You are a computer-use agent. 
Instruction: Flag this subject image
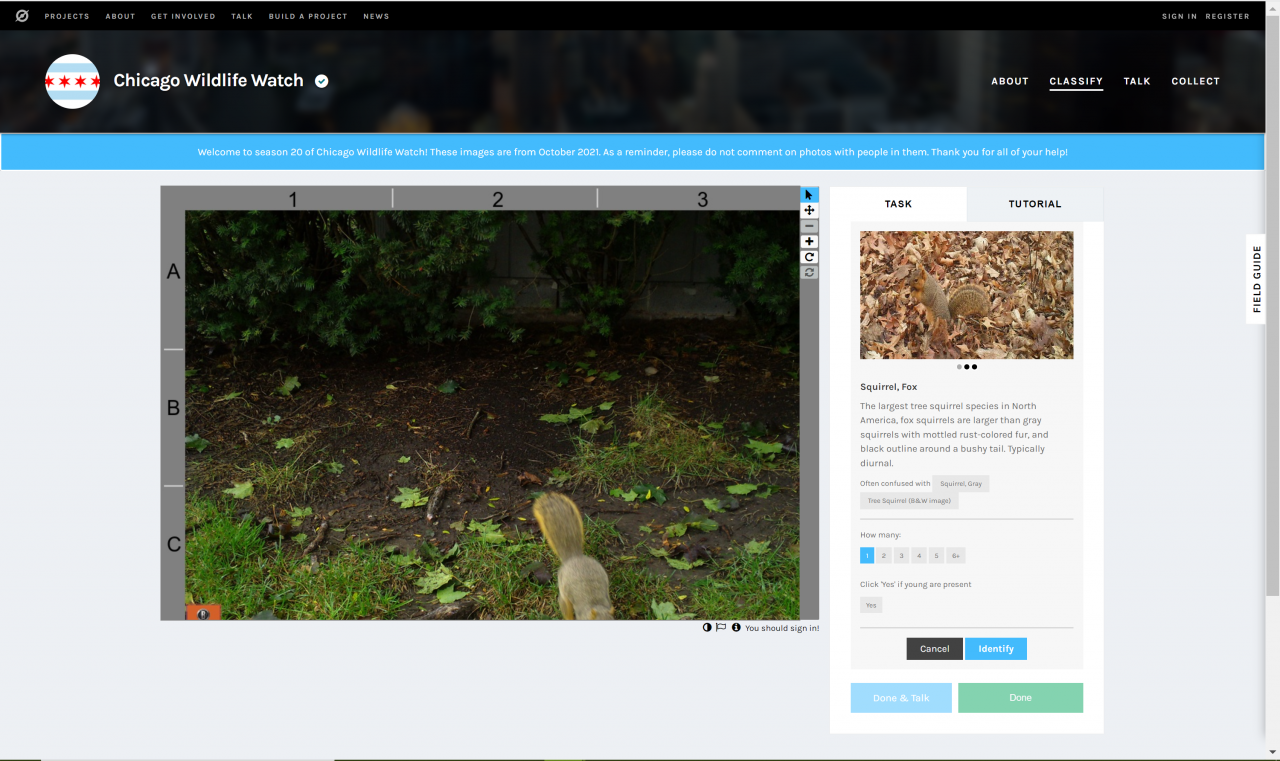coord(721,628)
